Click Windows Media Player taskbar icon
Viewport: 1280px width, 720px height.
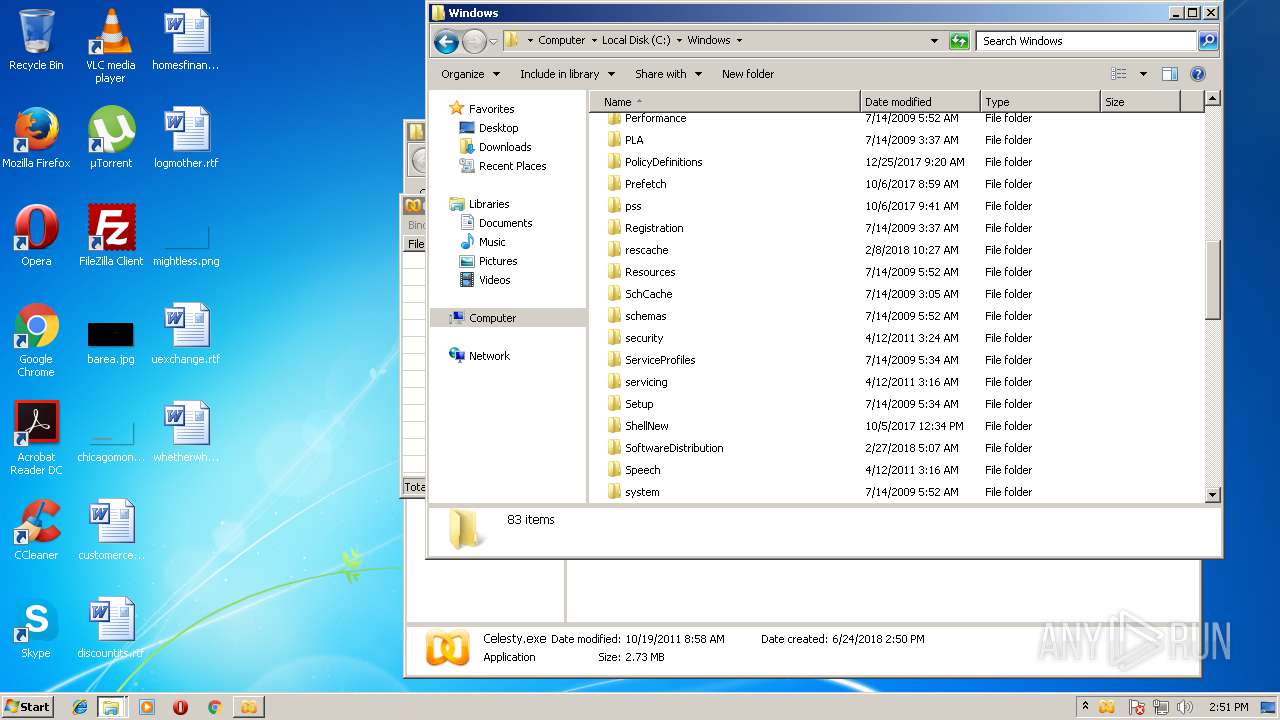[147, 707]
